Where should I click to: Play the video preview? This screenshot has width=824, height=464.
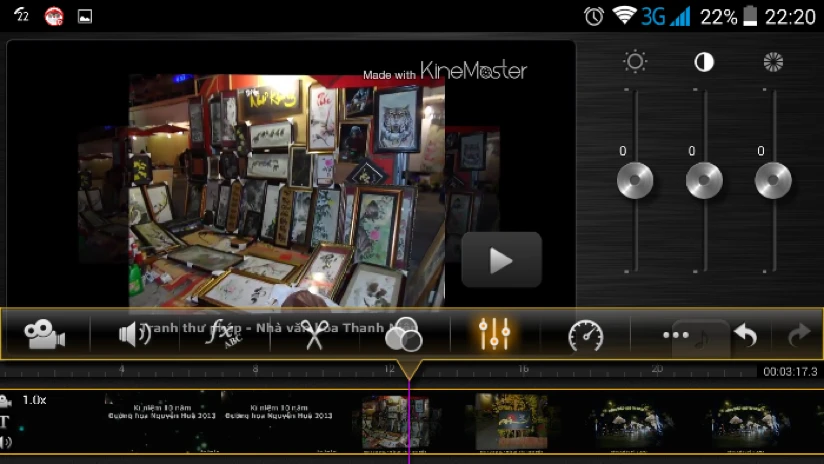(x=501, y=260)
